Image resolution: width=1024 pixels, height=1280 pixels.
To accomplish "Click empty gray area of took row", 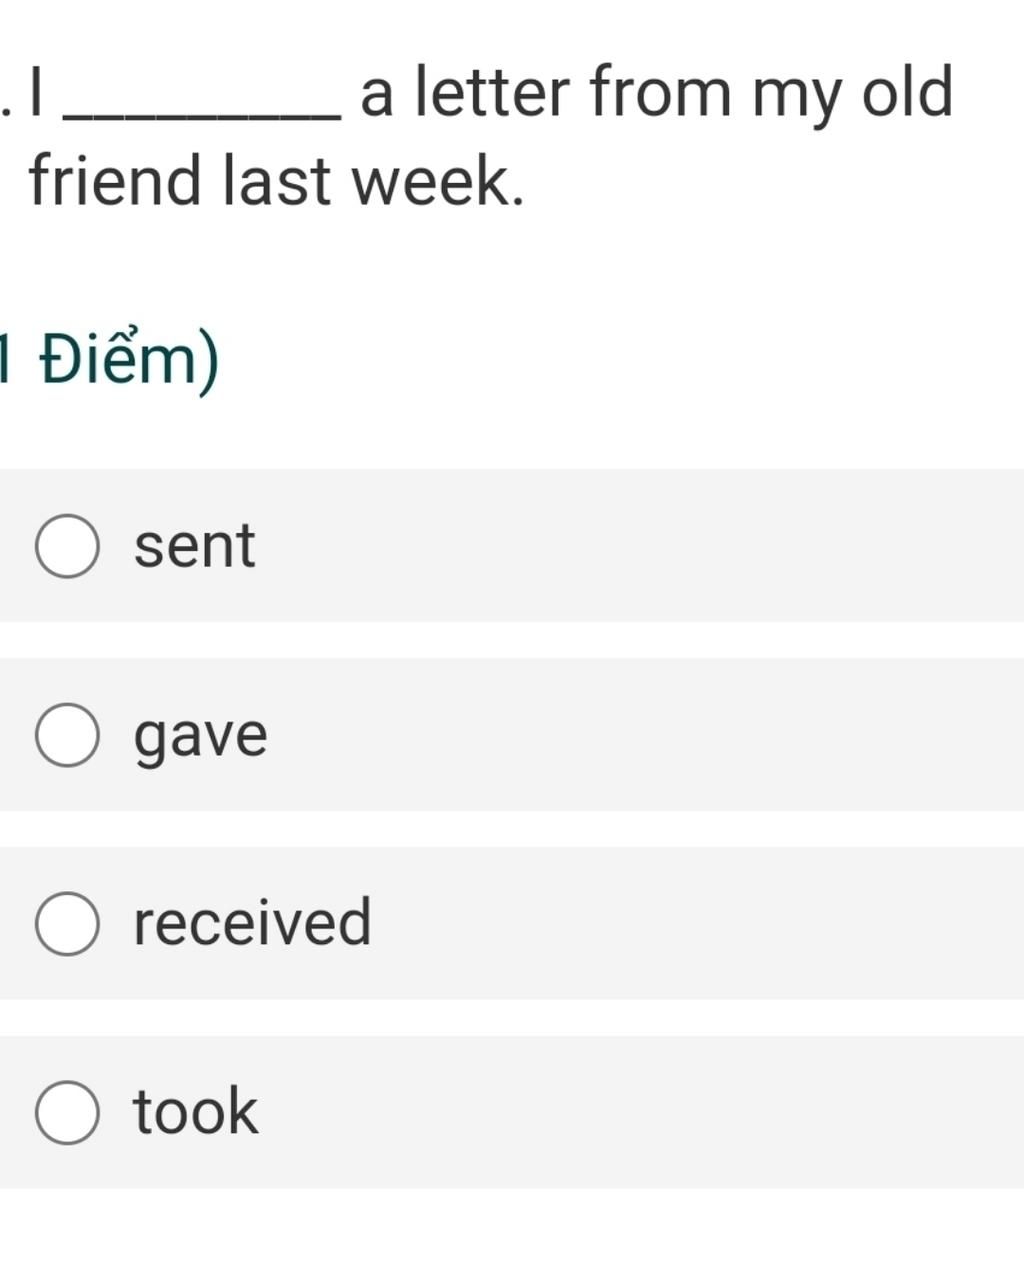I will (x=640, y=1112).
